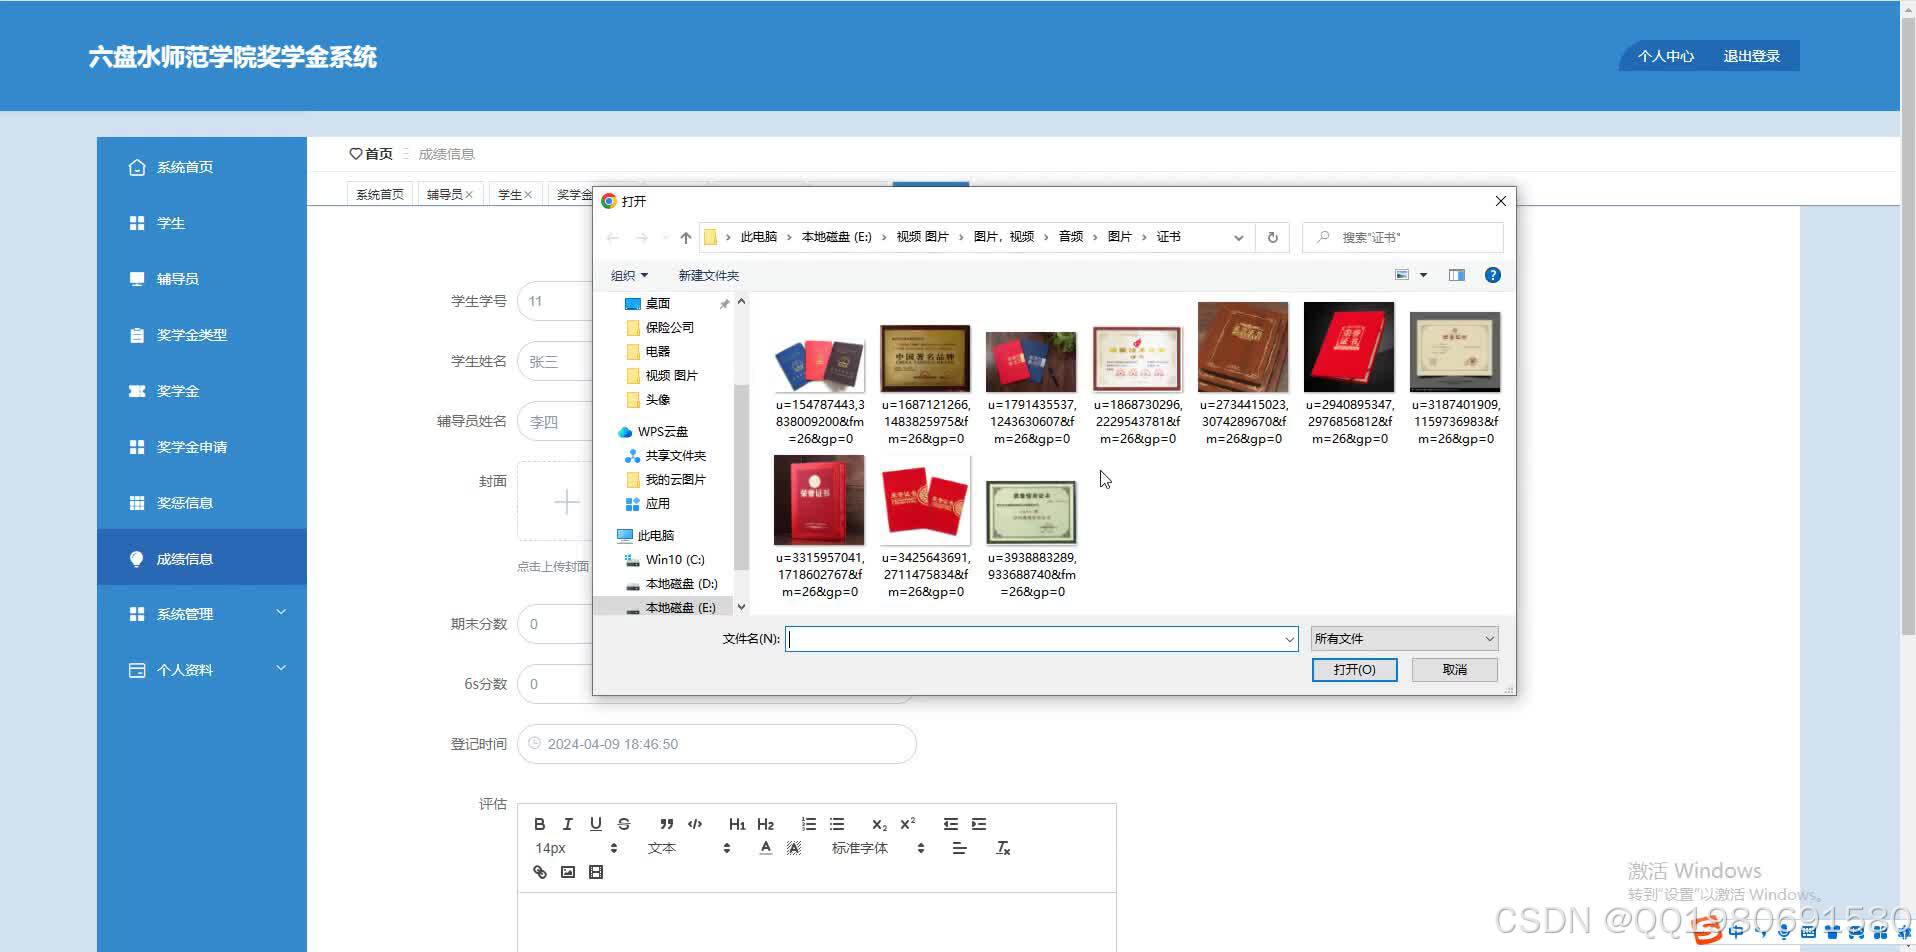Insert a bulleted list in the editor
This screenshot has height=952, width=1916.
pyautogui.click(x=837, y=824)
